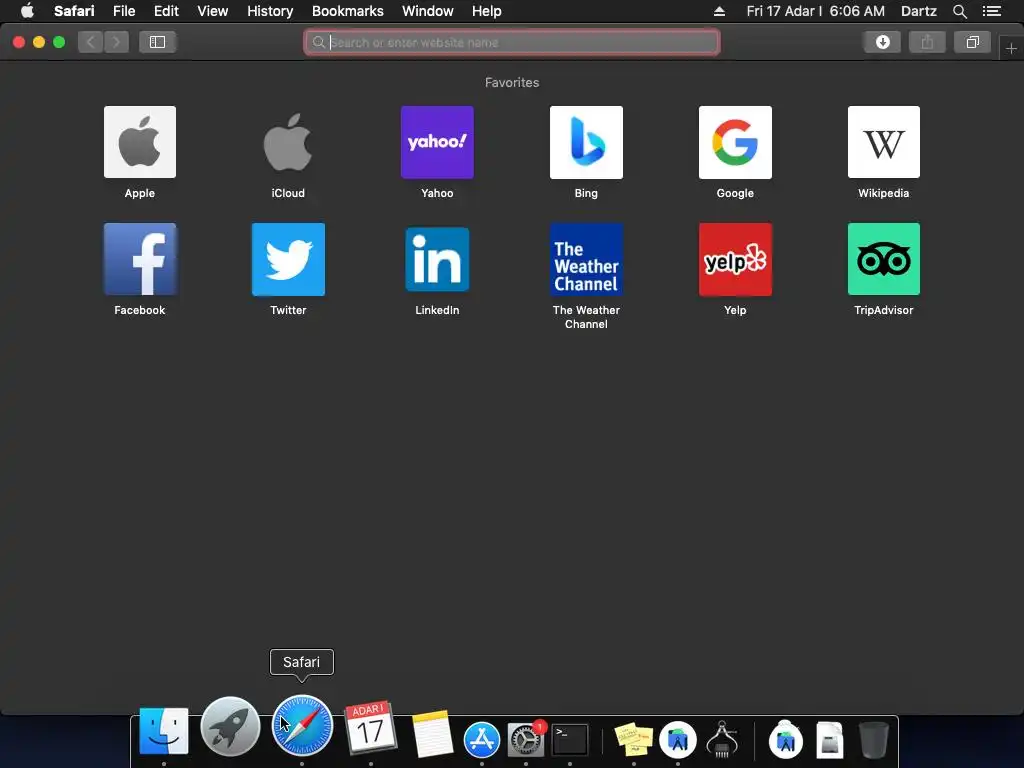Image resolution: width=1024 pixels, height=768 pixels.
Task: Open System Information chip icon in Dock
Action: (x=722, y=739)
